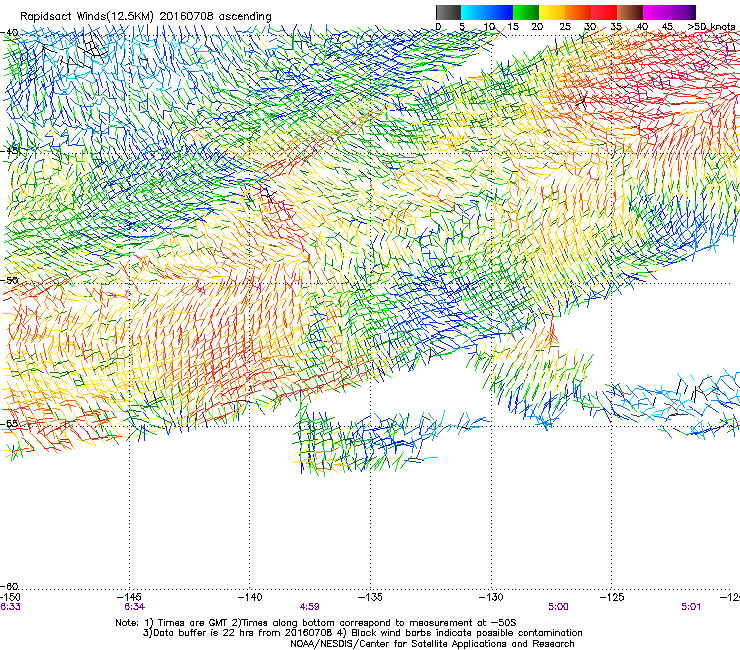
Task: Click the gray 0–5 knots legend swatch
Action: (x=448, y=12)
